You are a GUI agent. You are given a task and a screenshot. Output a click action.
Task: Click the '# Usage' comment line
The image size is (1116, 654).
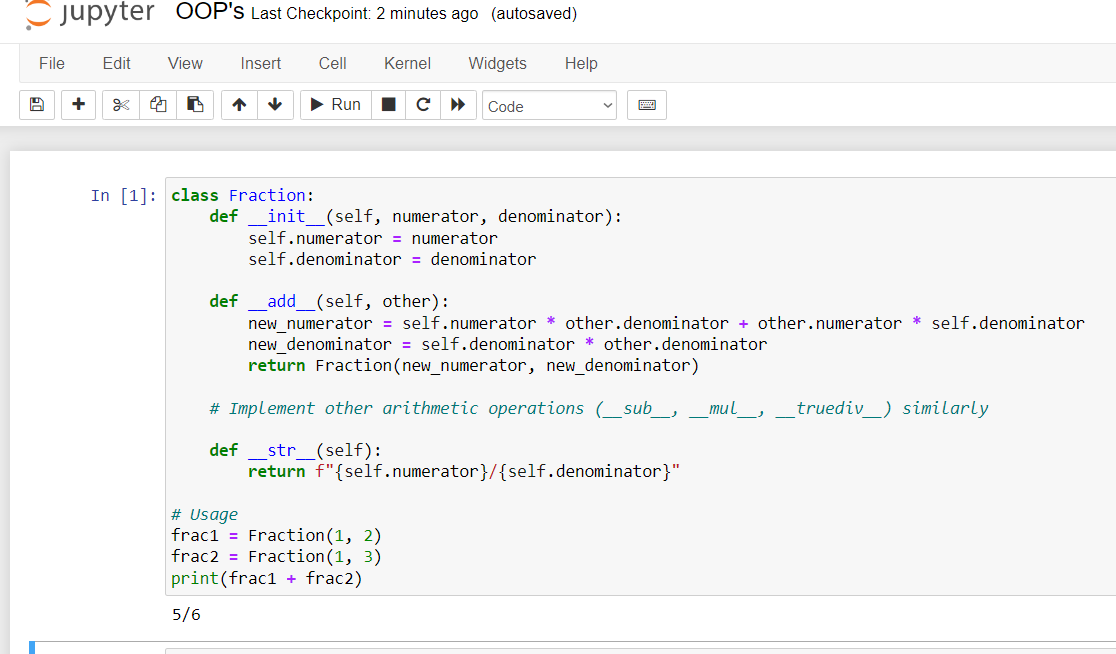point(205,515)
